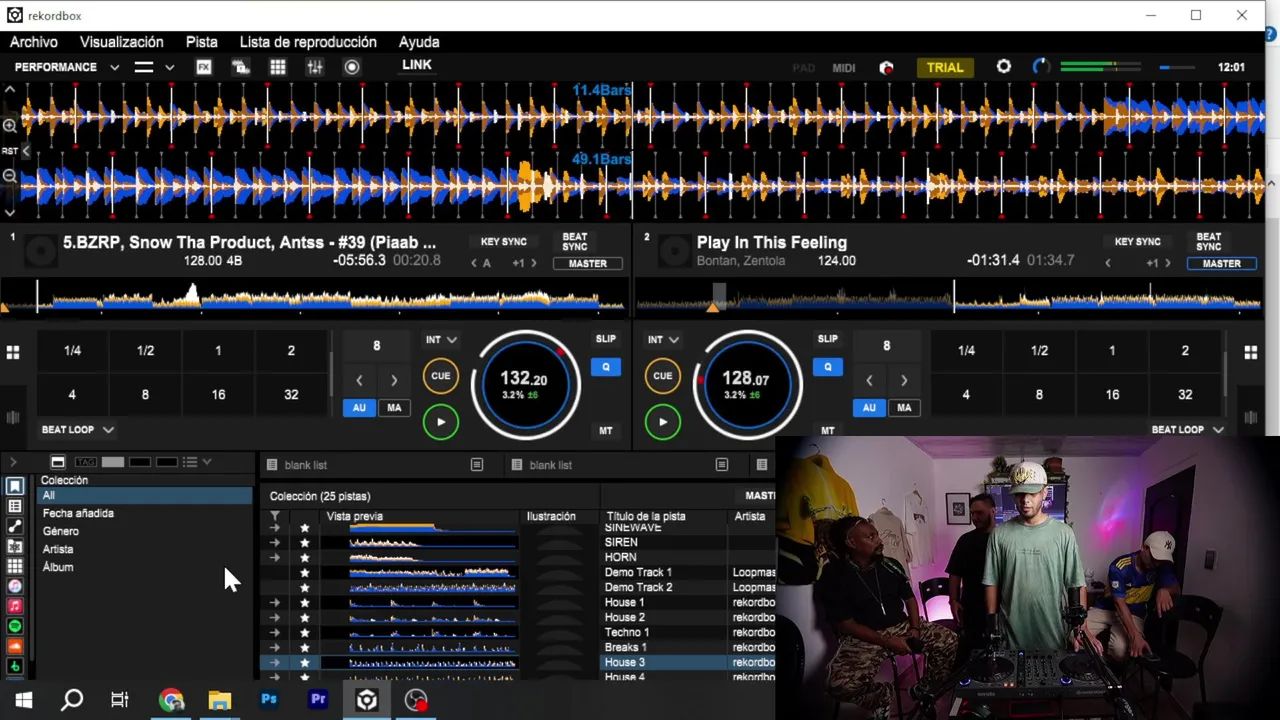
Task: Open the Lista de reproducción menu
Action: 308,42
